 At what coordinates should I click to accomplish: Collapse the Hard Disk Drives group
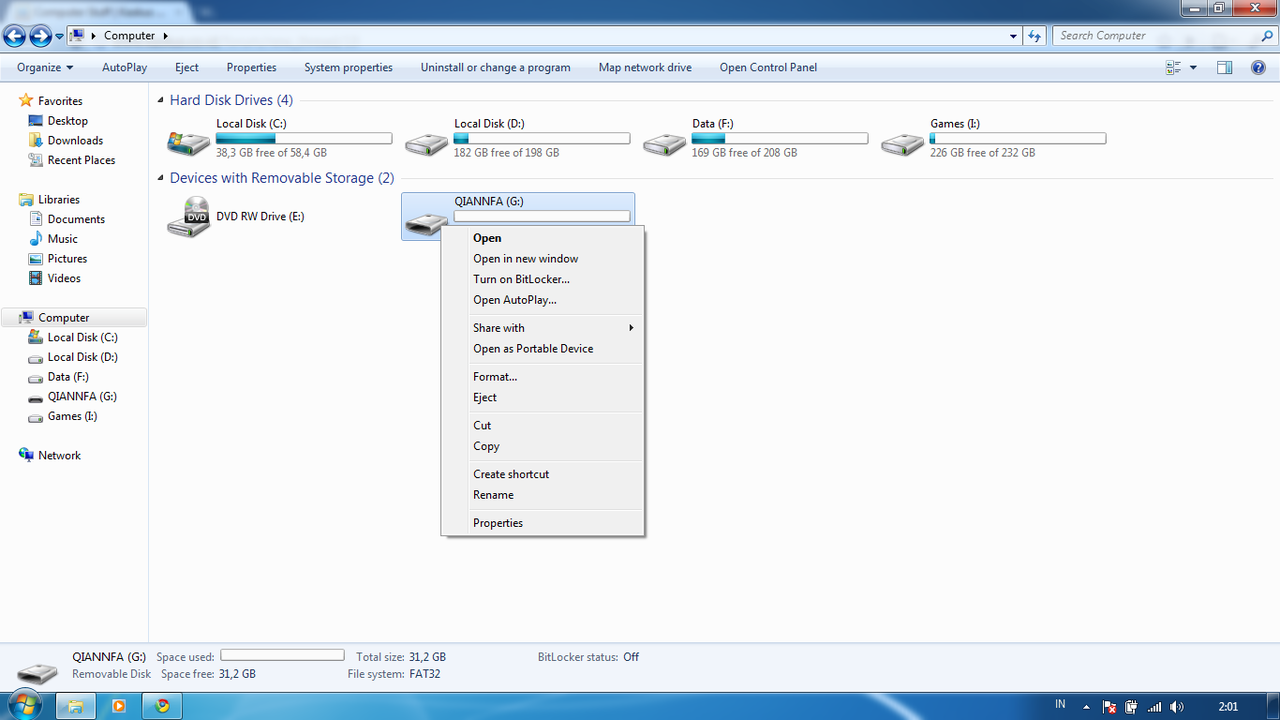tap(161, 100)
